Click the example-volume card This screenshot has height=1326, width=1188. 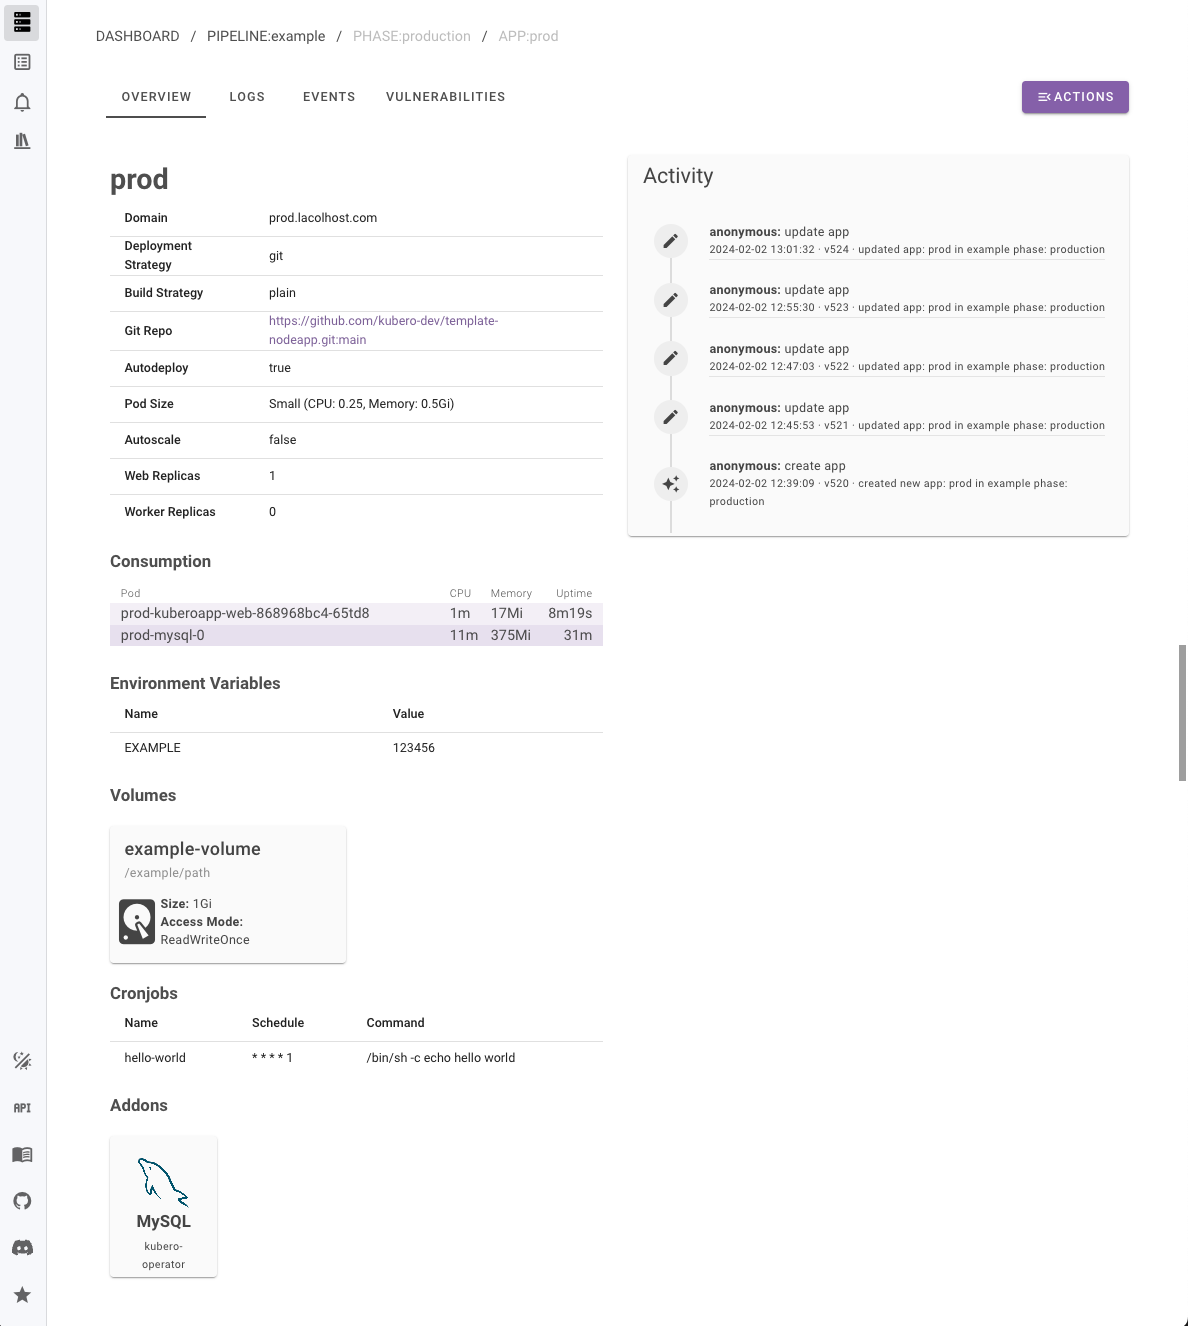(x=228, y=895)
